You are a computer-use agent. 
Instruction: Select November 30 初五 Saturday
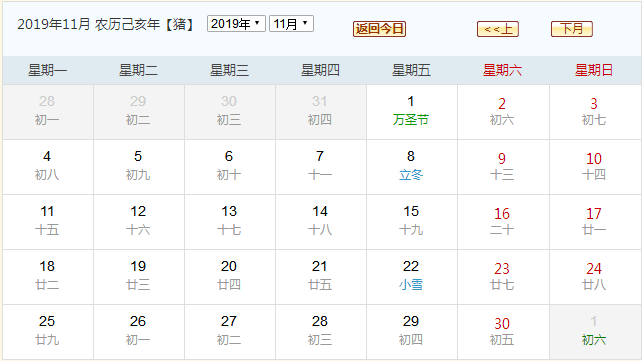pyautogui.click(x=502, y=332)
